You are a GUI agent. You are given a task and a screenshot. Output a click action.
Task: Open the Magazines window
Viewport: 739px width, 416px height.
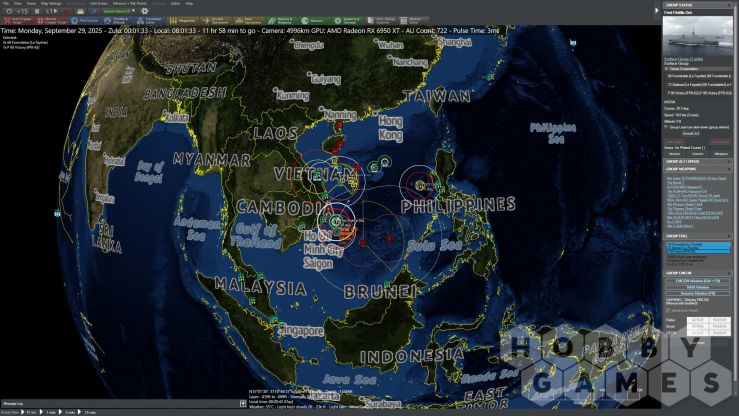pyautogui.click(x=183, y=21)
